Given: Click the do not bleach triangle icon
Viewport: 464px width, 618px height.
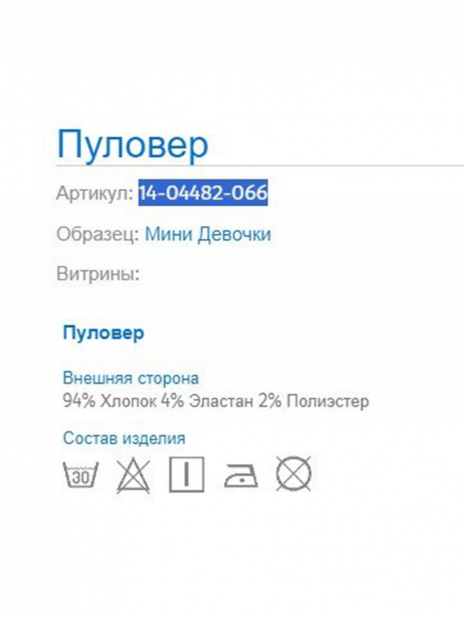Looking at the screenshot, I should click(x=133, y=475).
